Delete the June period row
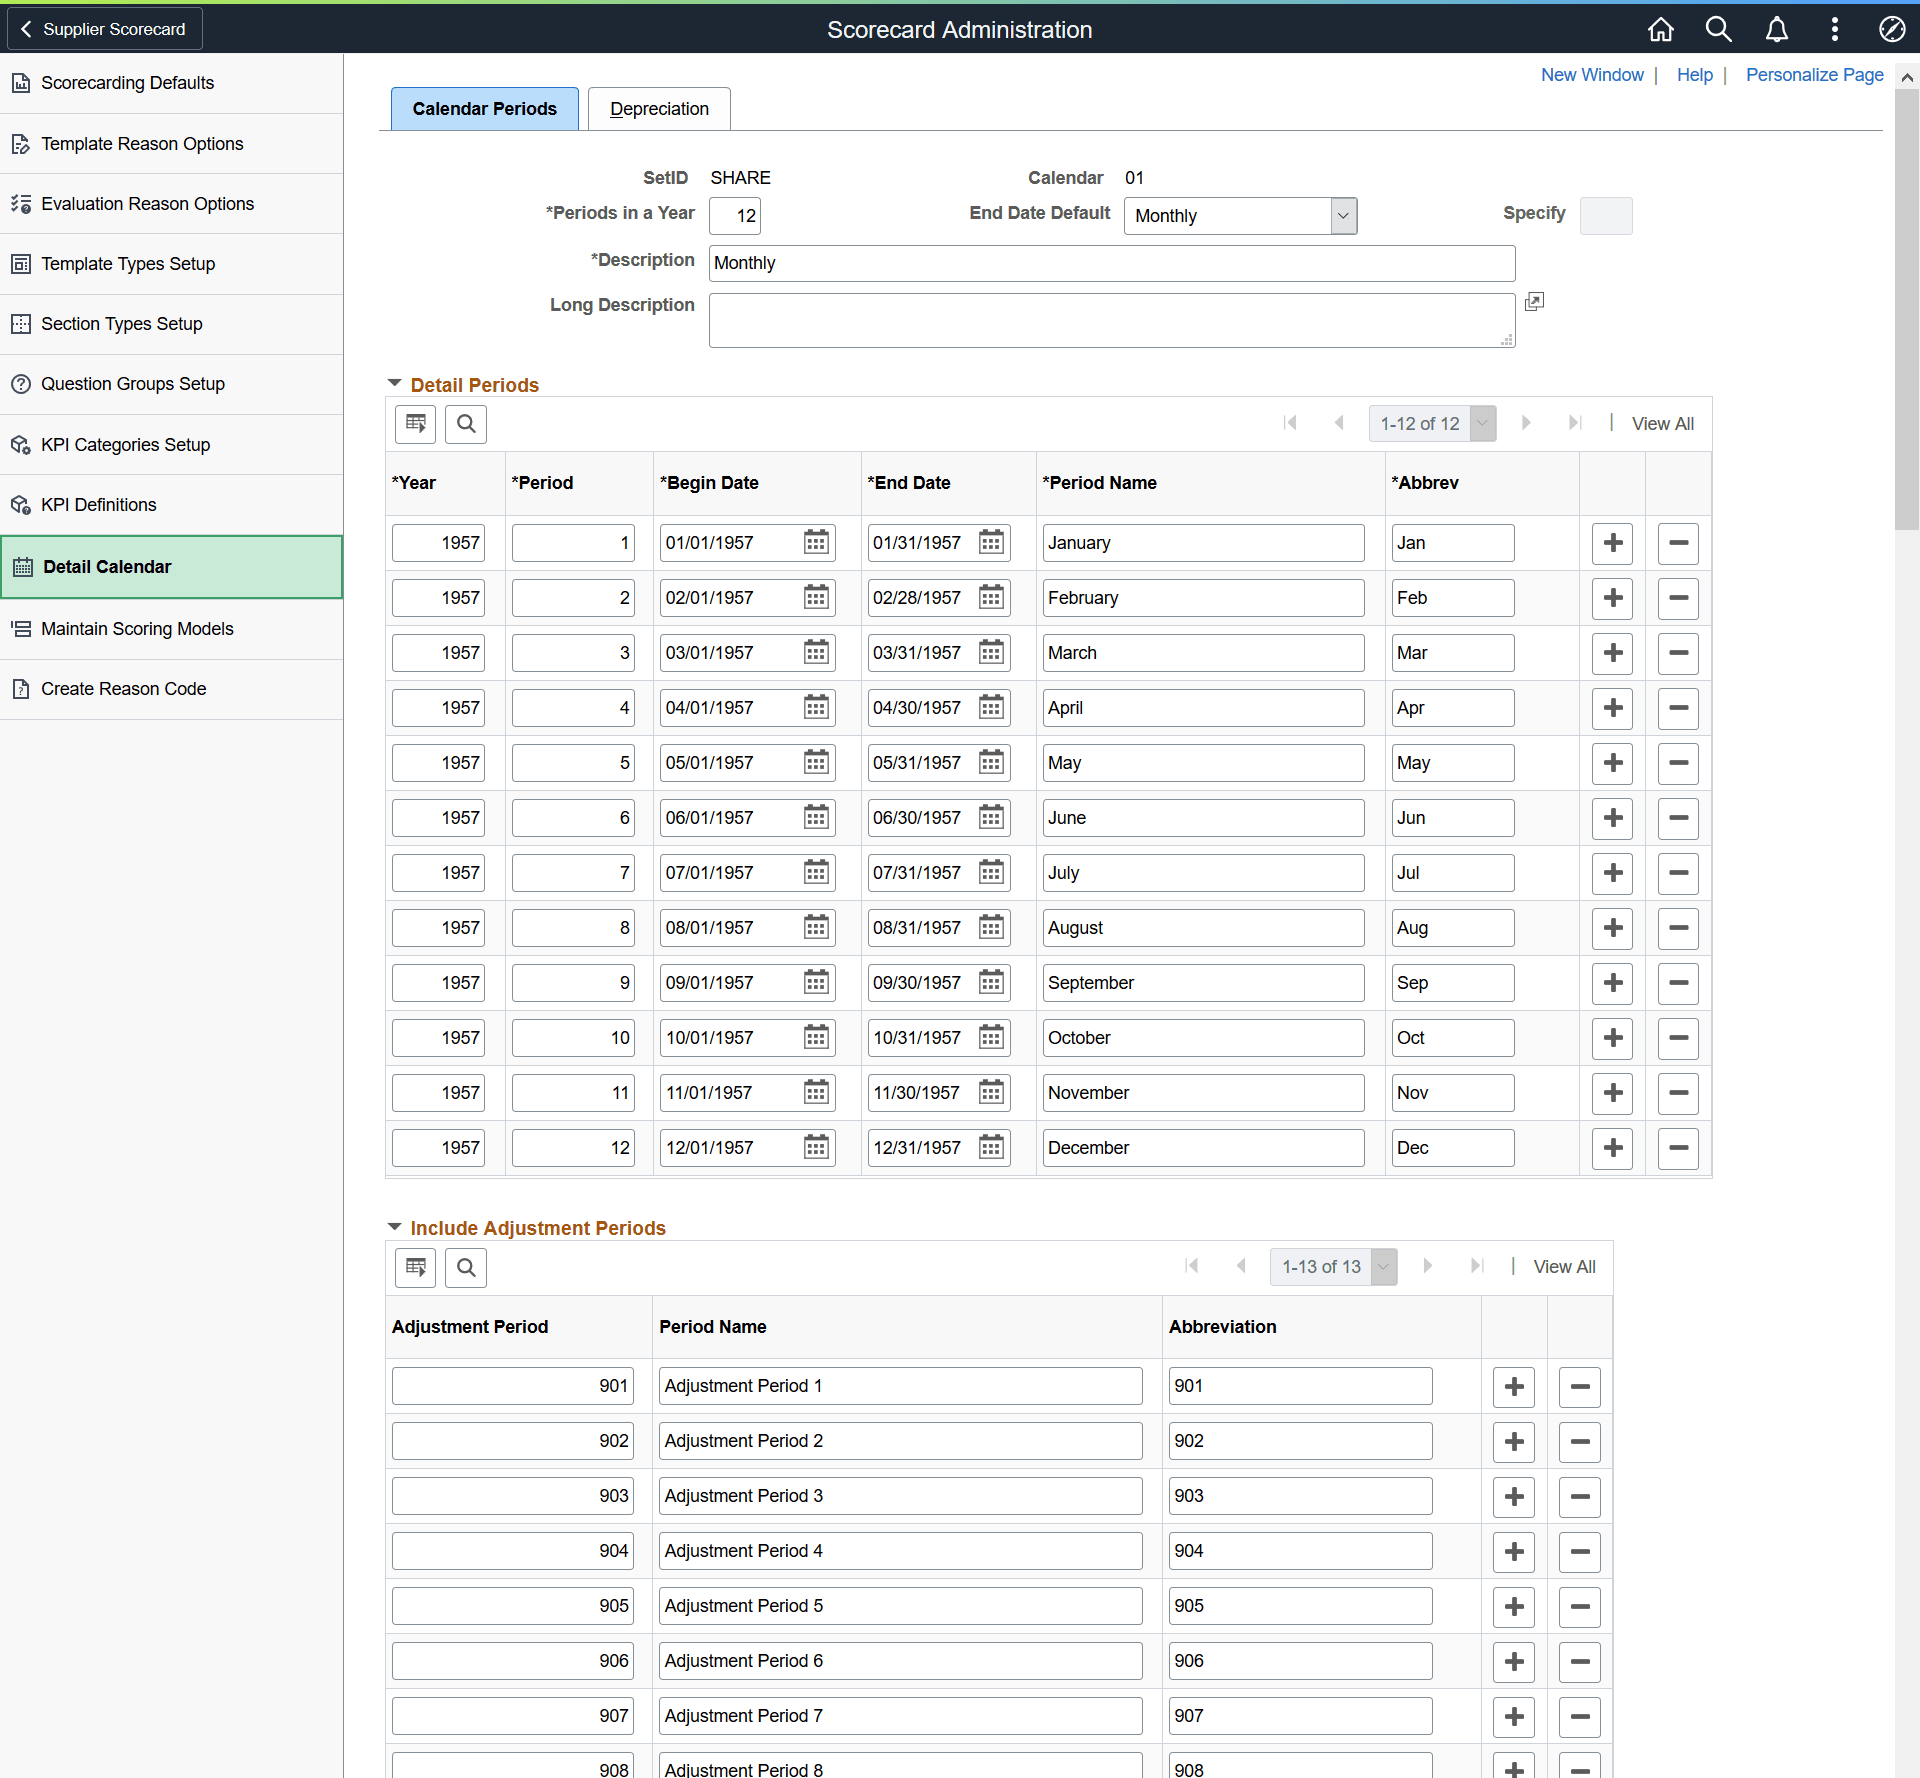 (x=1678, y=818)
